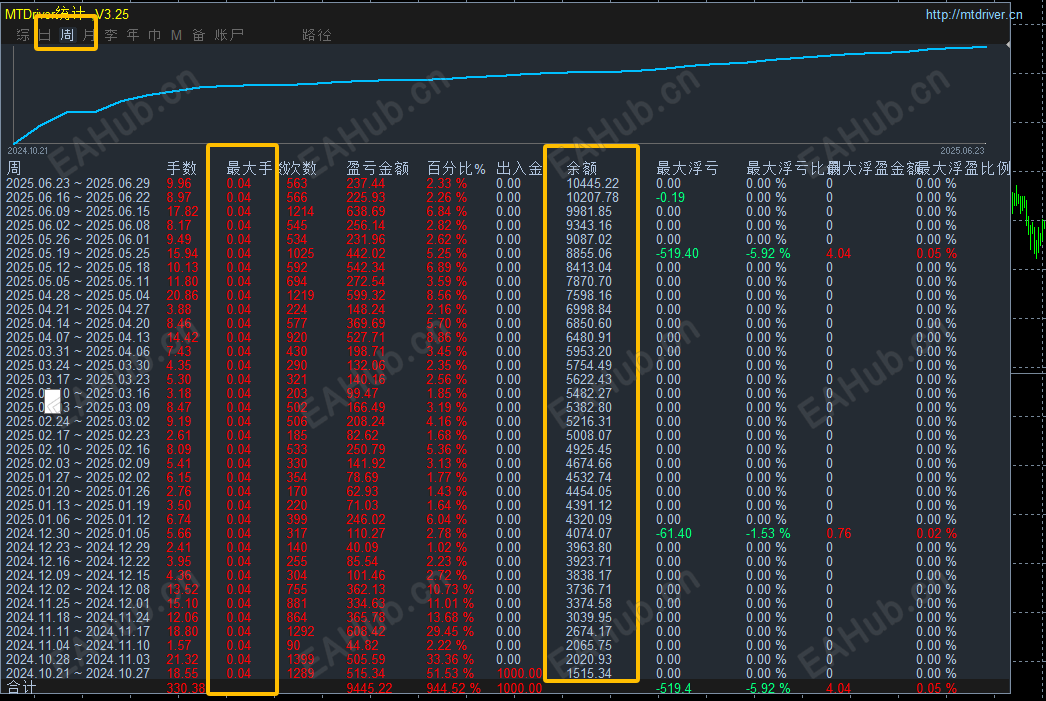Switch to the 月 monthly tab
This screenshot has height=701, width=1046.
(89, 35)
